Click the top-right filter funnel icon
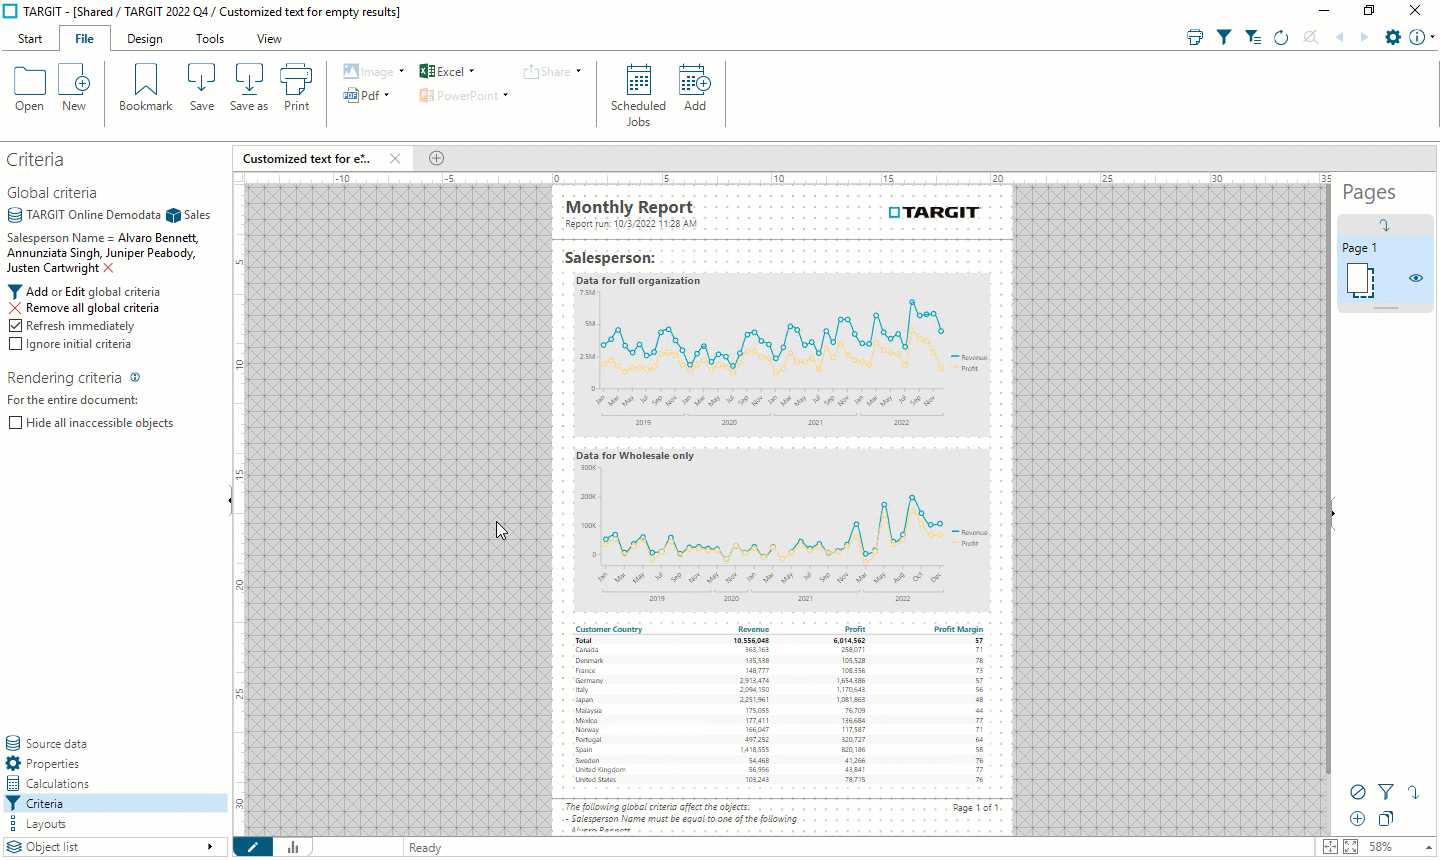The width and height of the screenshot is (1440, 860). [1224, 37]
